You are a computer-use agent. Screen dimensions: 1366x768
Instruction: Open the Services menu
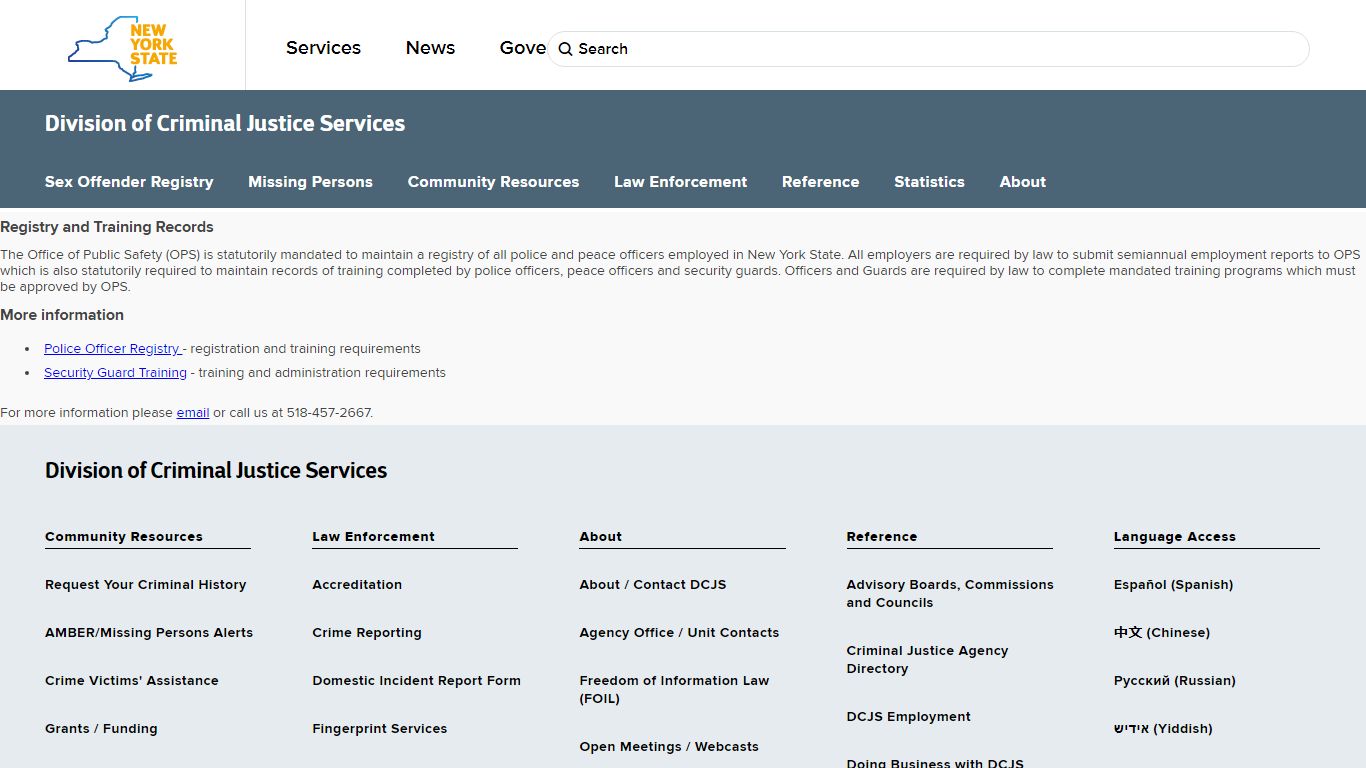(323, 48)
